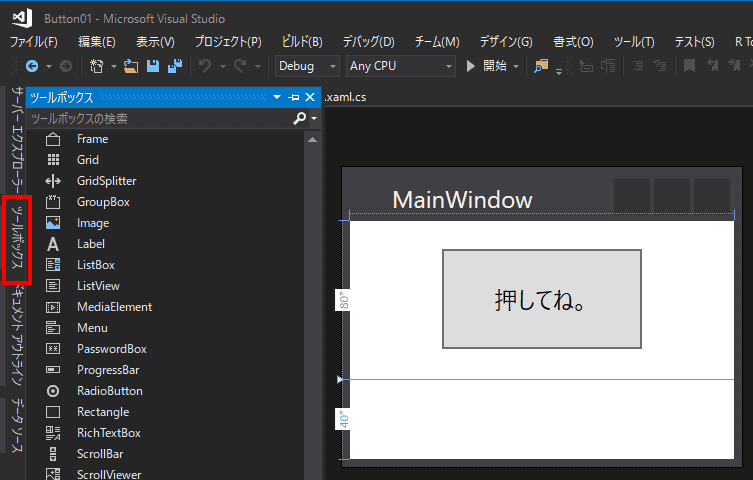
Task: Click the MainWindow title in designer
Action: click(x=462, y=200)
